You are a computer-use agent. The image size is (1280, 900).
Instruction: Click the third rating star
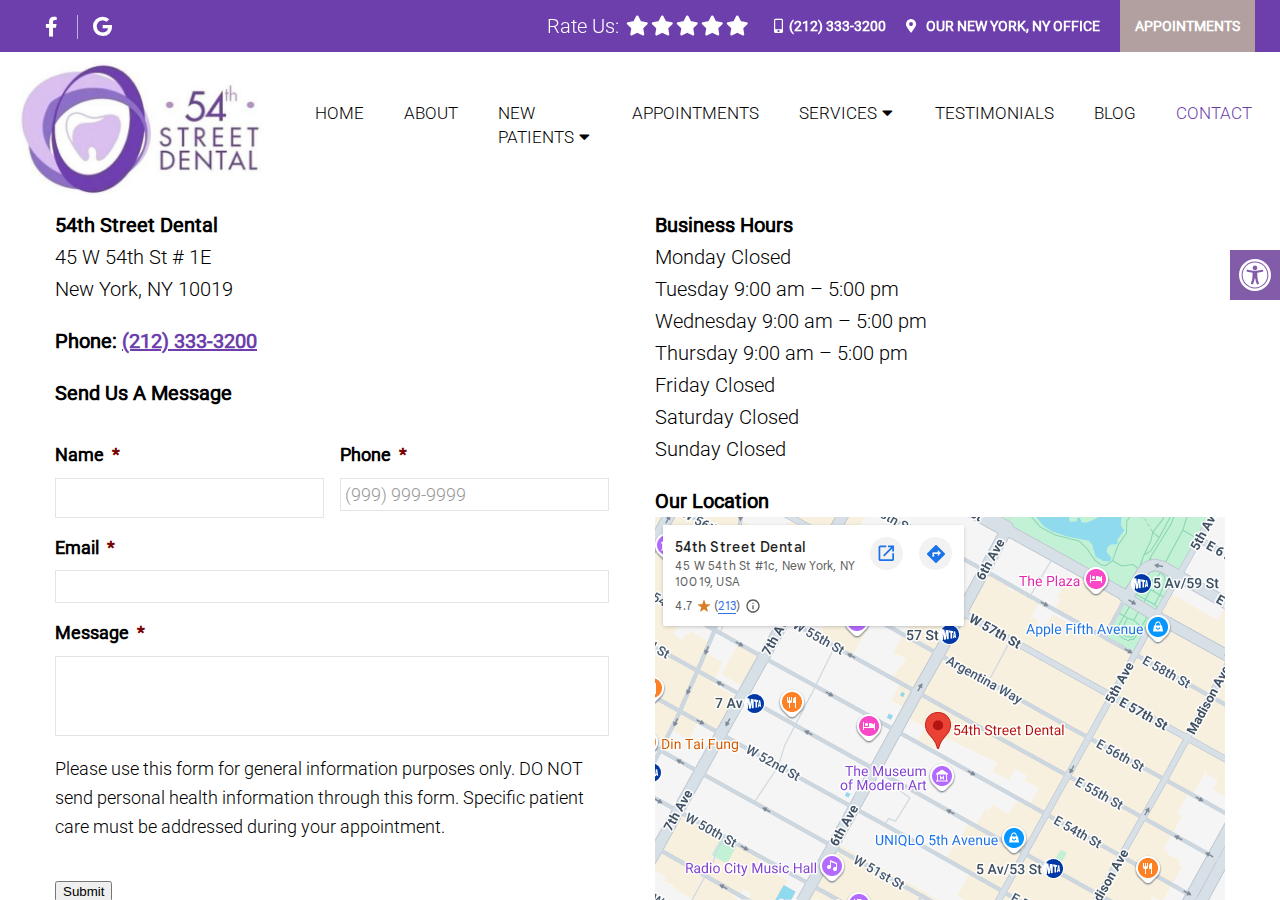tap(687, 26)
